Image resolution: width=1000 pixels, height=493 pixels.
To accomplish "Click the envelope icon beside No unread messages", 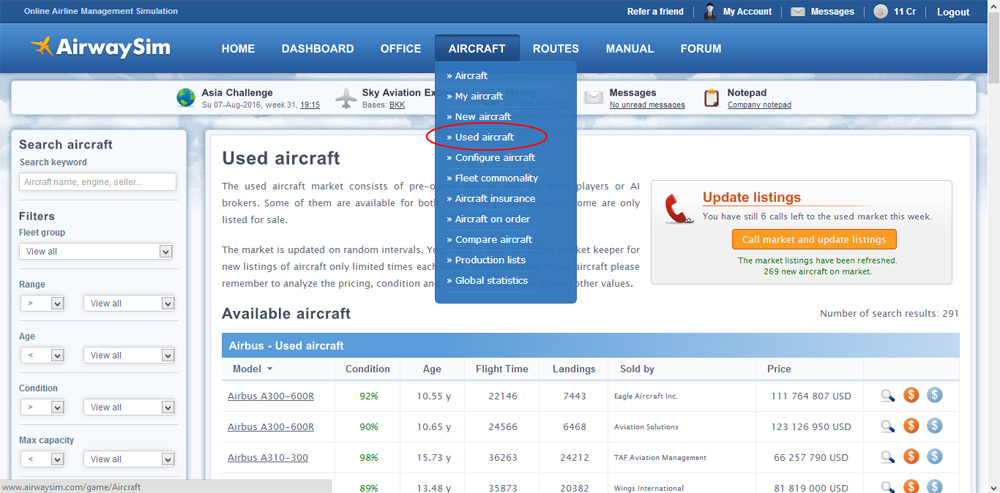I will 594,98.
